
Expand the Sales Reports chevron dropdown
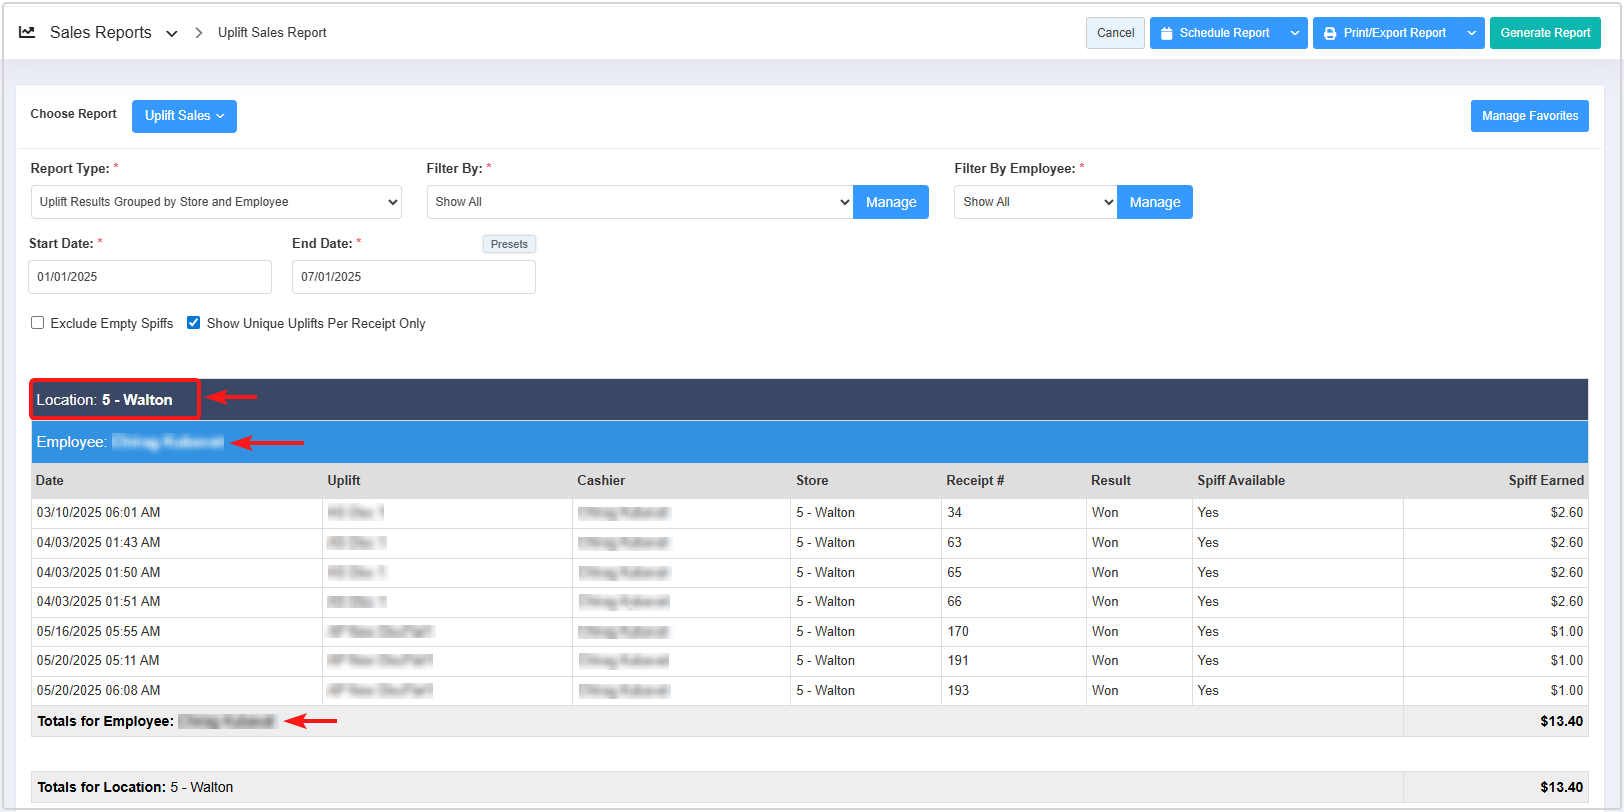click(172, 34)
